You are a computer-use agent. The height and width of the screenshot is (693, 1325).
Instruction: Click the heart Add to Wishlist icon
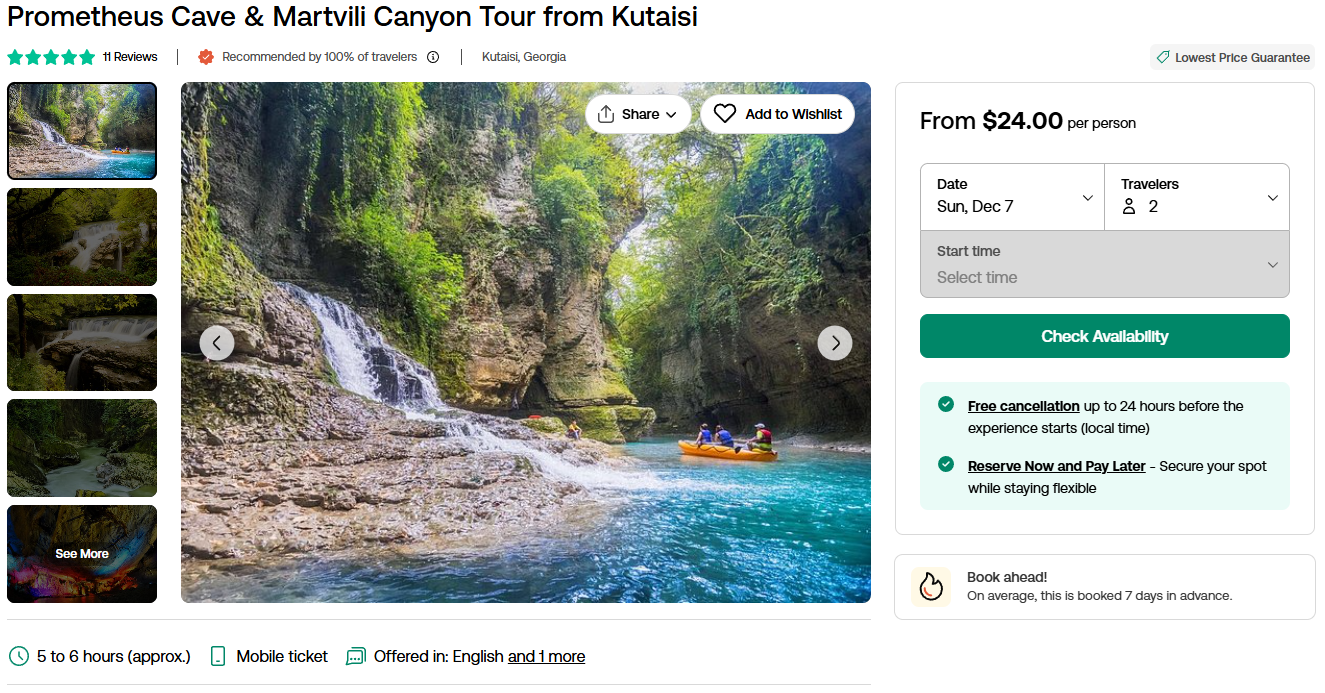(x=725, y=114)
